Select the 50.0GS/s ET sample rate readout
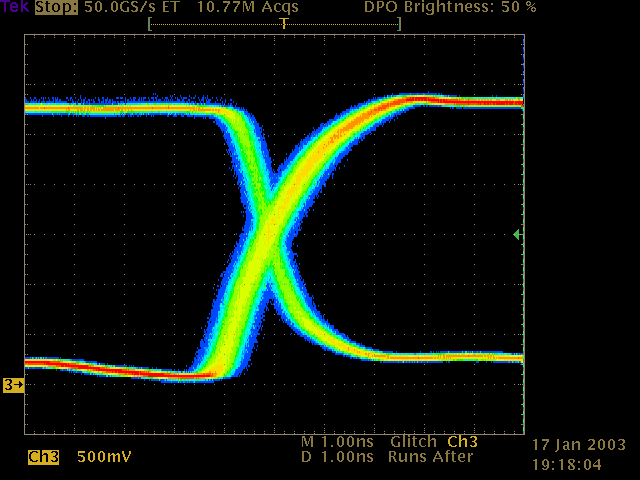The image size is (640, 480). tap(132, 7)
